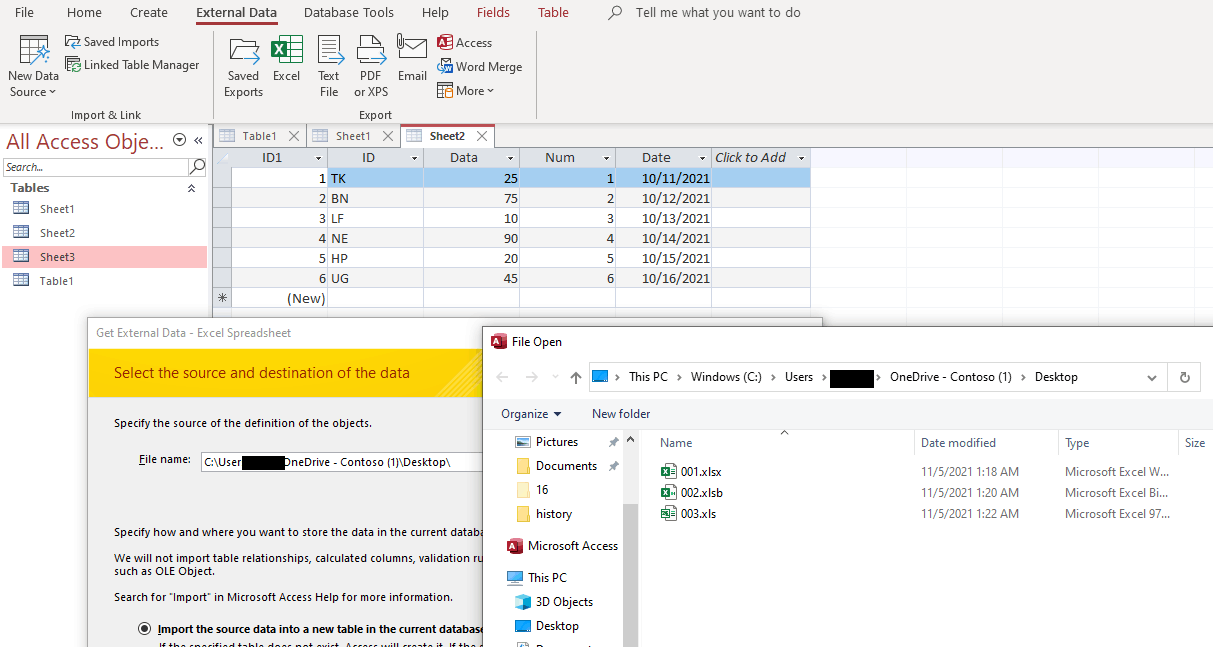Image resolution: width=1213 pixels, height=647 pixels.
Task: Click the Desktop breadcrumb in address bar
Action: click(x=1056, y=377)
